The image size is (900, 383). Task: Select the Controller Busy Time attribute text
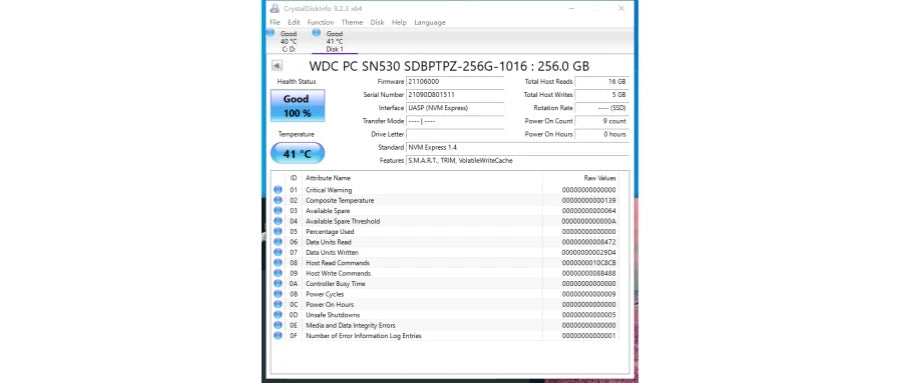tap(335, 284)
